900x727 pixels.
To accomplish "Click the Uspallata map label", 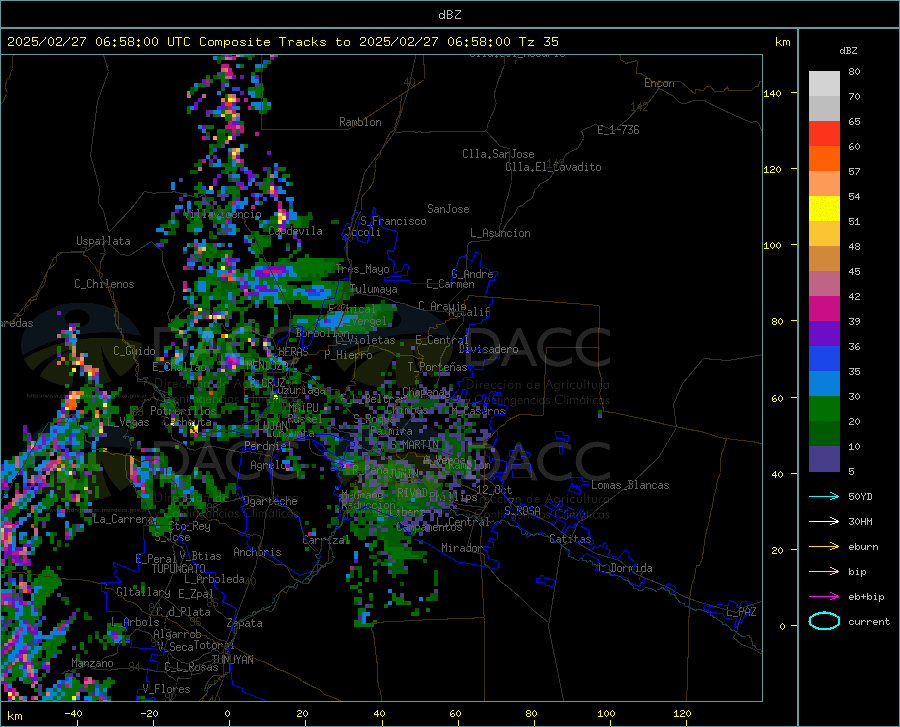I will point(103,241).
